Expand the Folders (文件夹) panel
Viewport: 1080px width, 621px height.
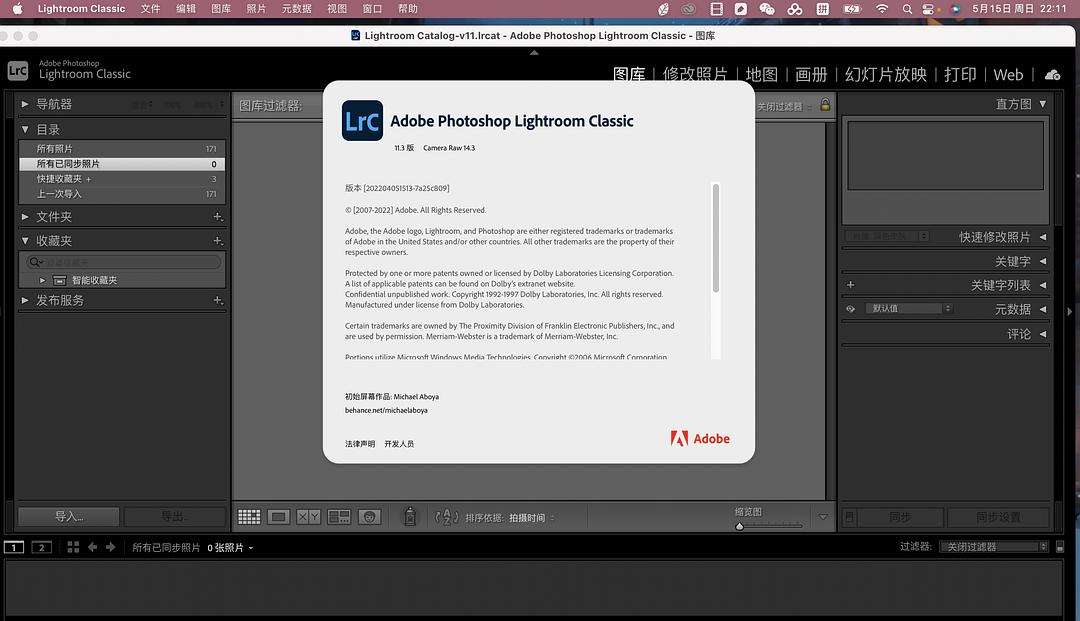[x=25, y=216]
